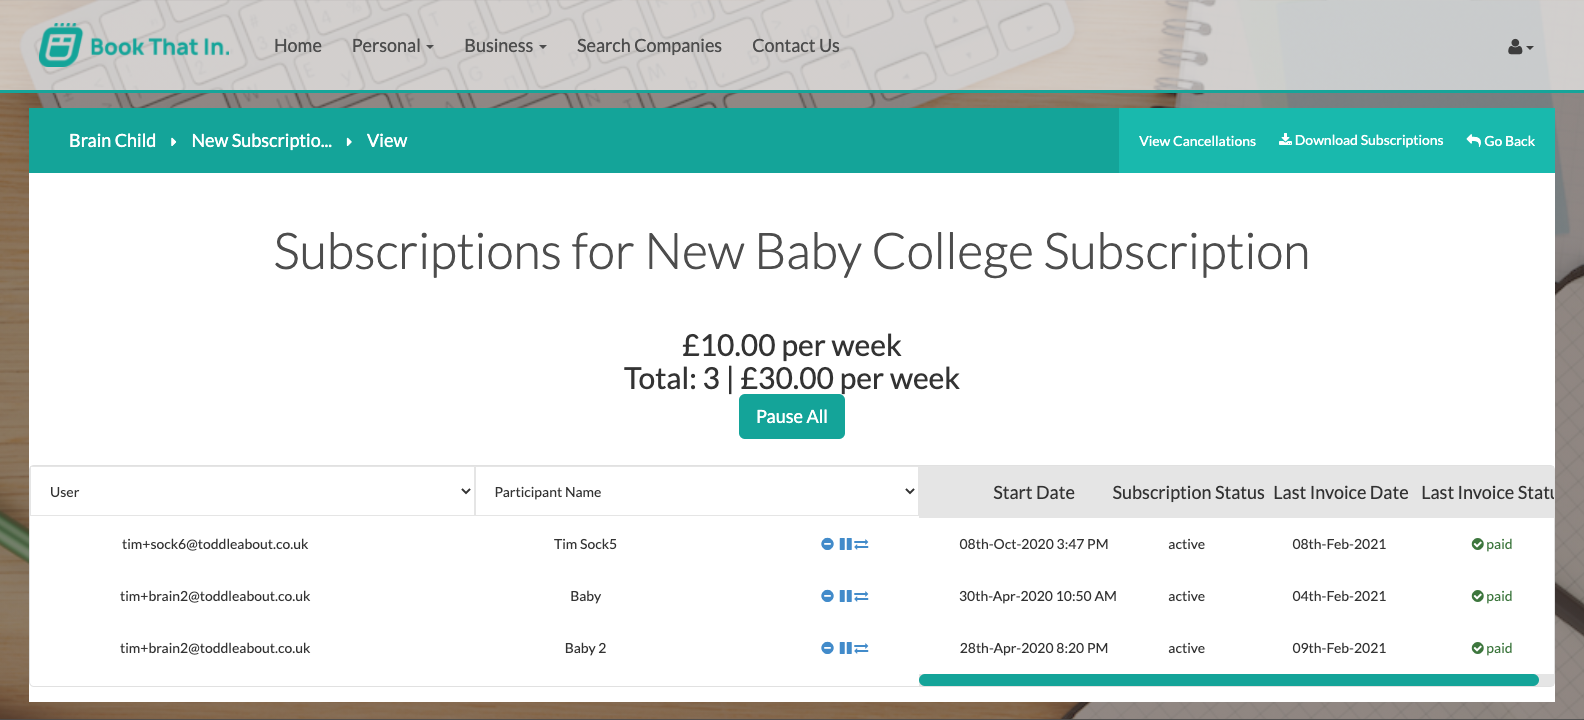Expand the Business menu
This screenshot has height=720, width=1584.
click(x=505, y=46)
